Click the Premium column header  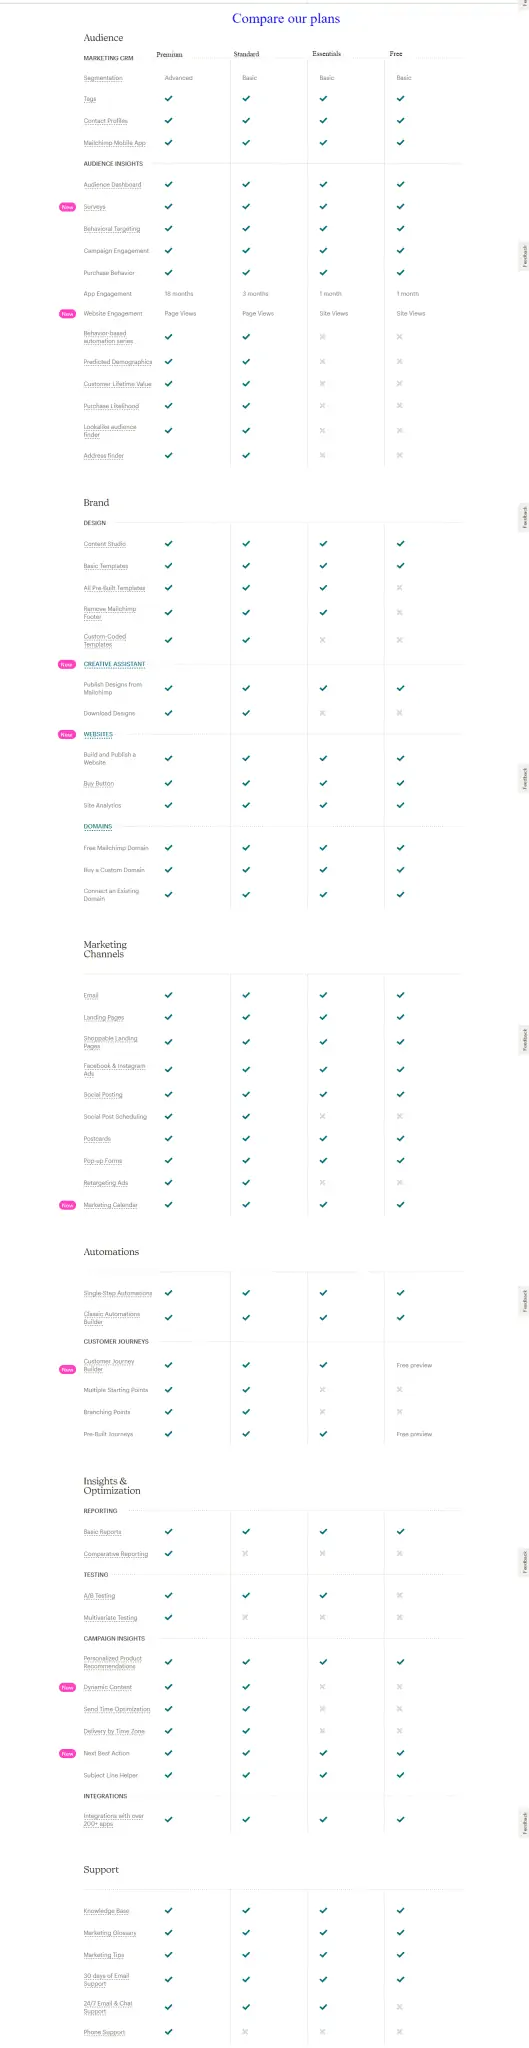tap(170, 54)
